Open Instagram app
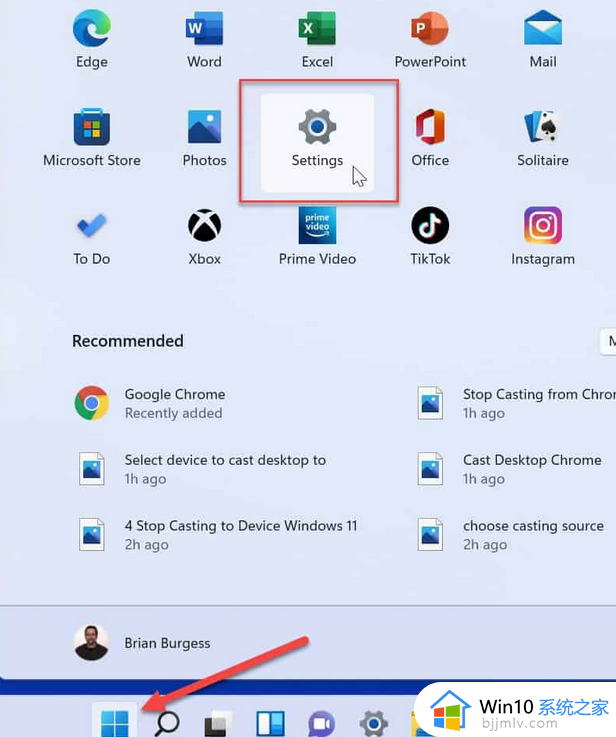The width and height of the screenshot is (616, 737). [543, 237]
